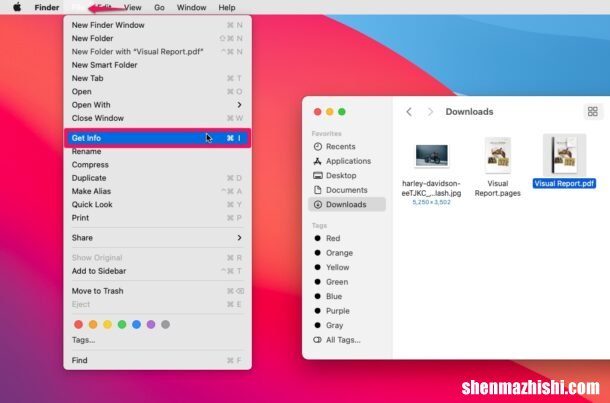Switch view using the grid icon

(592, 112)
